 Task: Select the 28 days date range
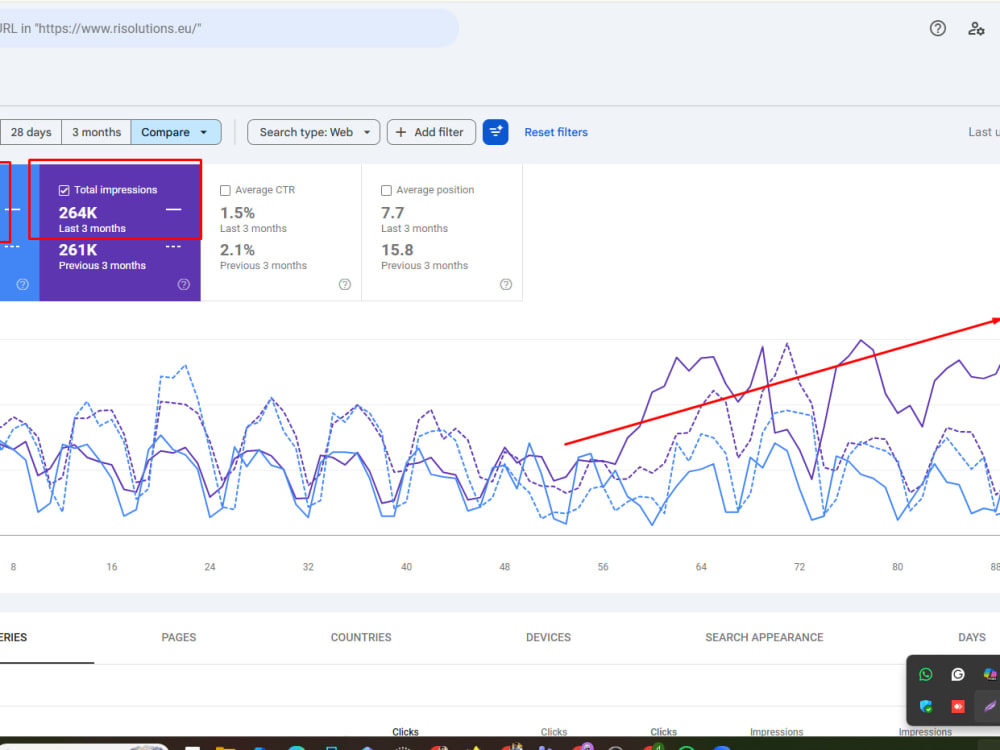pyautogui.click(x=31, y=132)
